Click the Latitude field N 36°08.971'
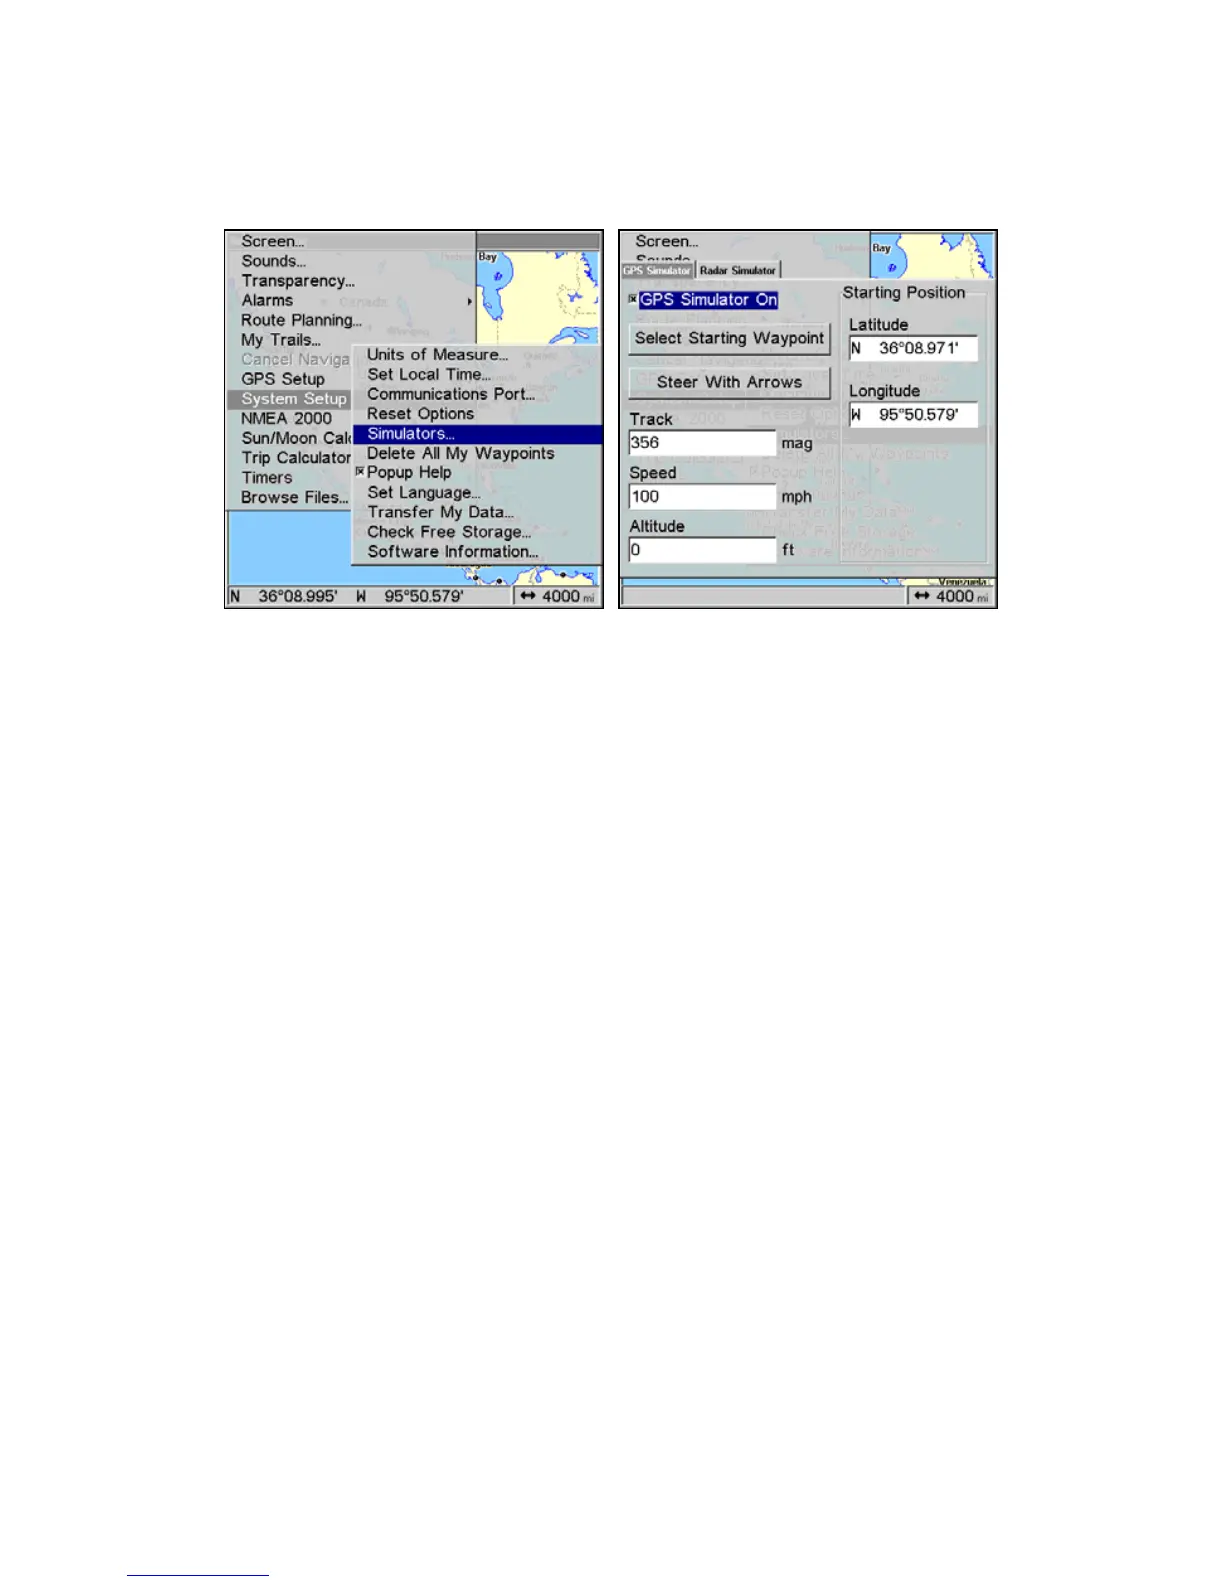Screen dimensions: 1224x1584 click(x=913, y=349)
